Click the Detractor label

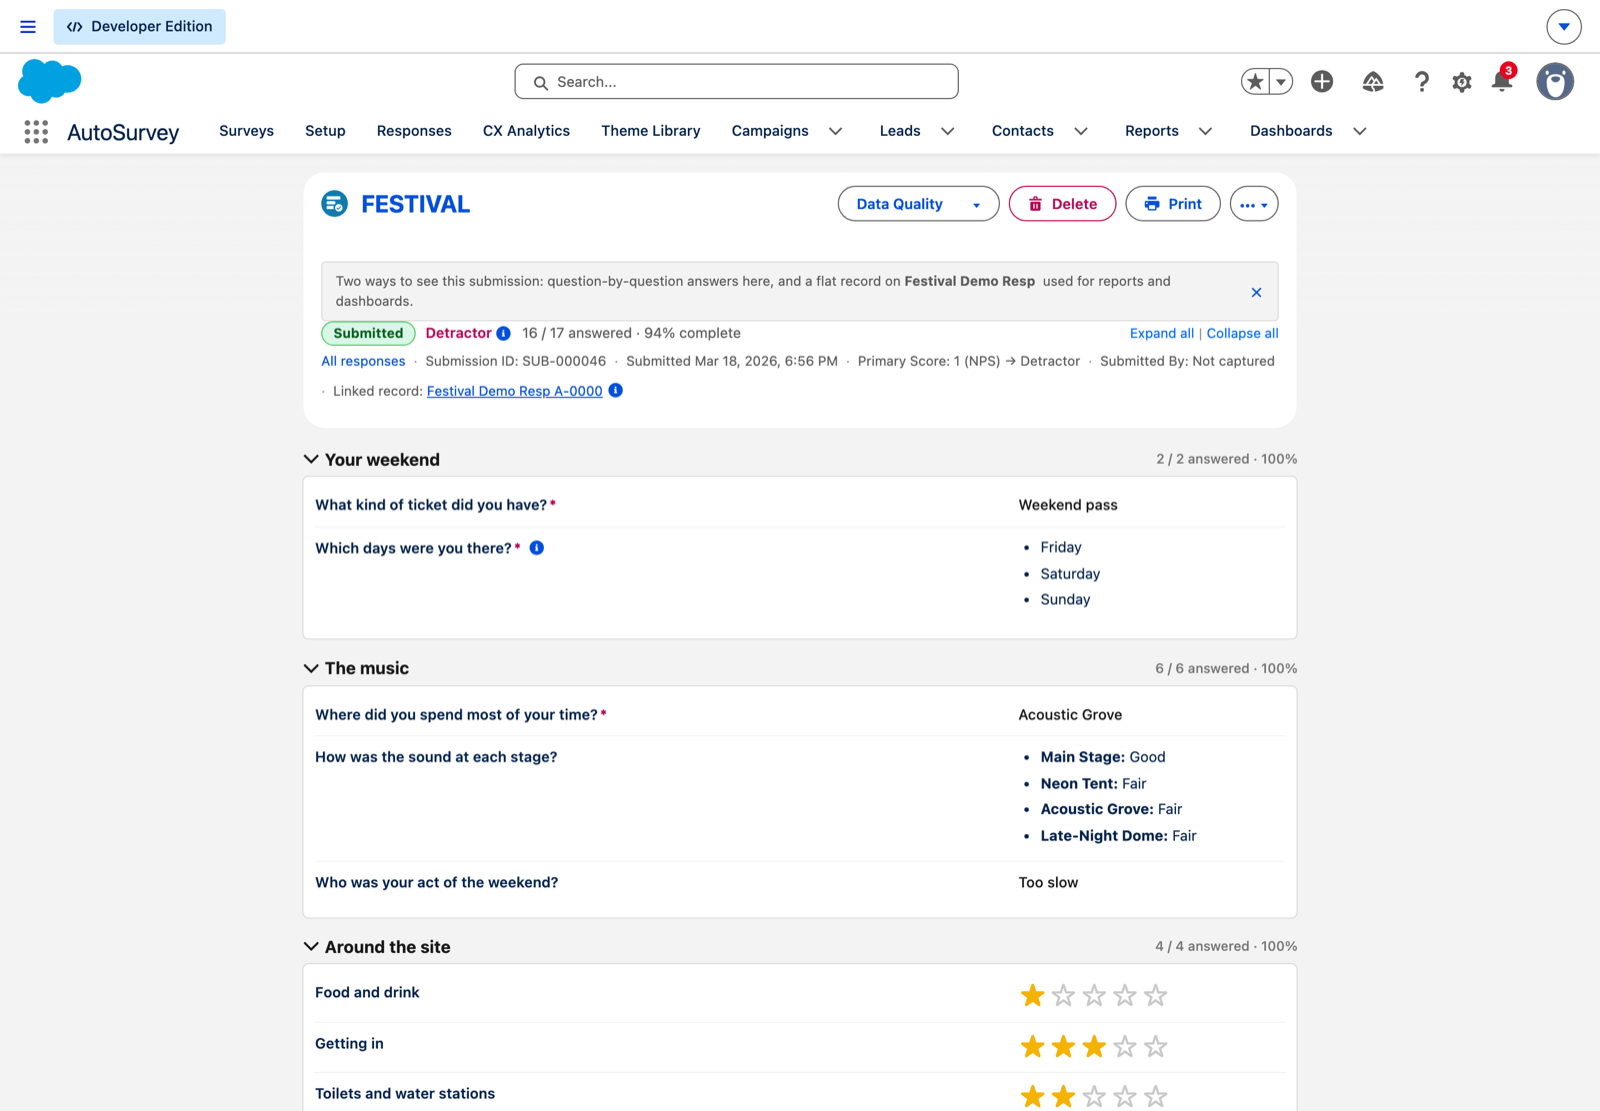[x=459, y=334]
